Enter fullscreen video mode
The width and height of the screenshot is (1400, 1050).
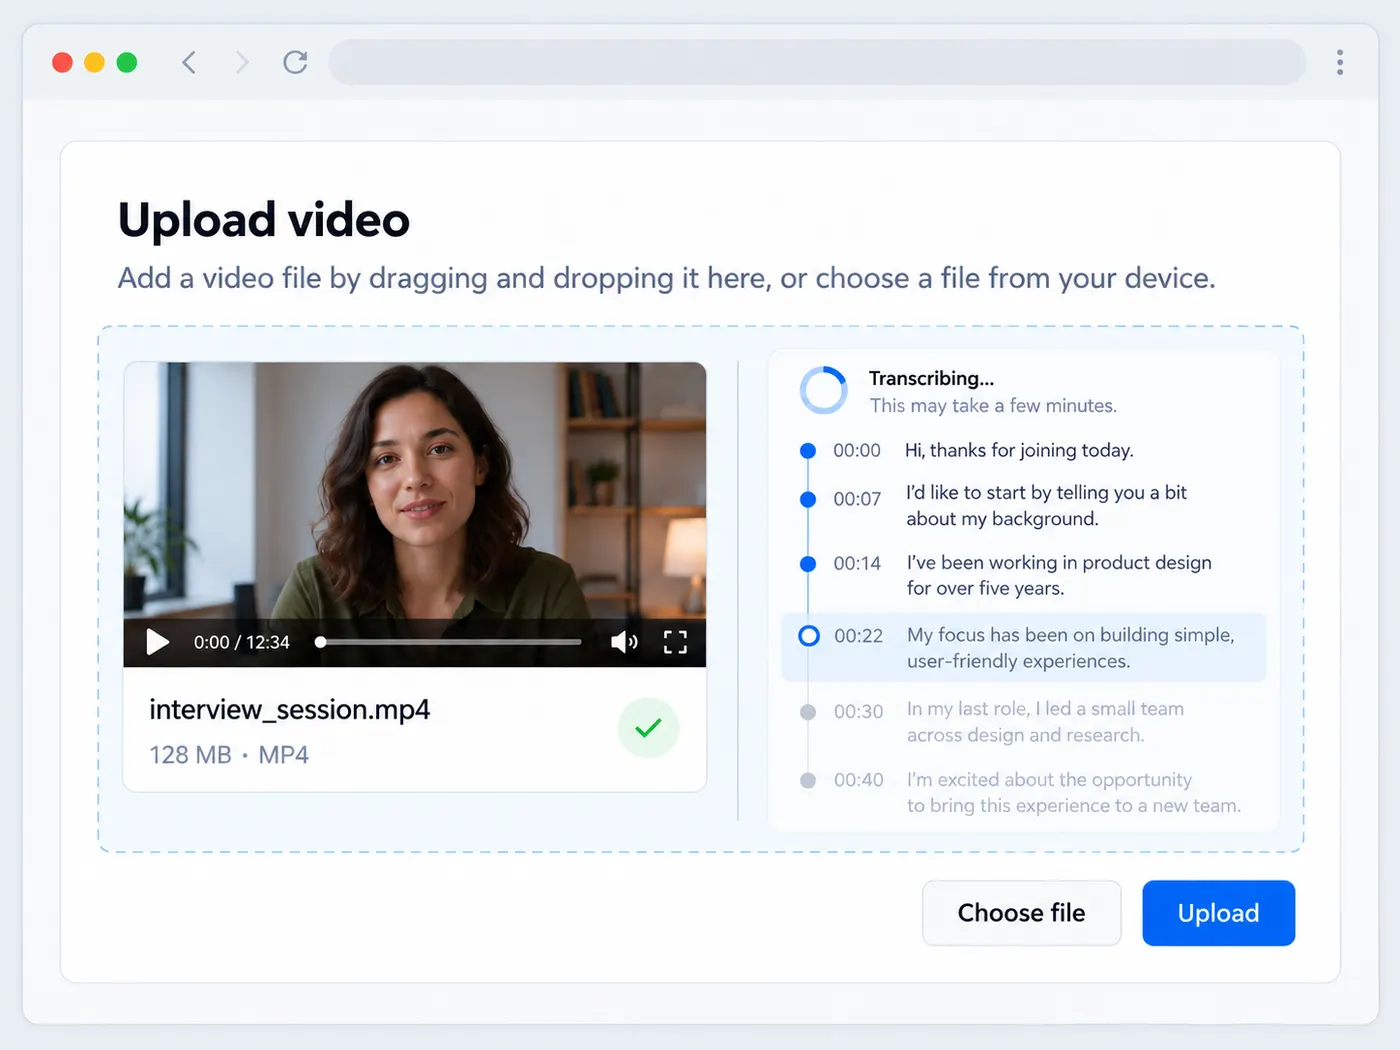click(x=676, y=642)
